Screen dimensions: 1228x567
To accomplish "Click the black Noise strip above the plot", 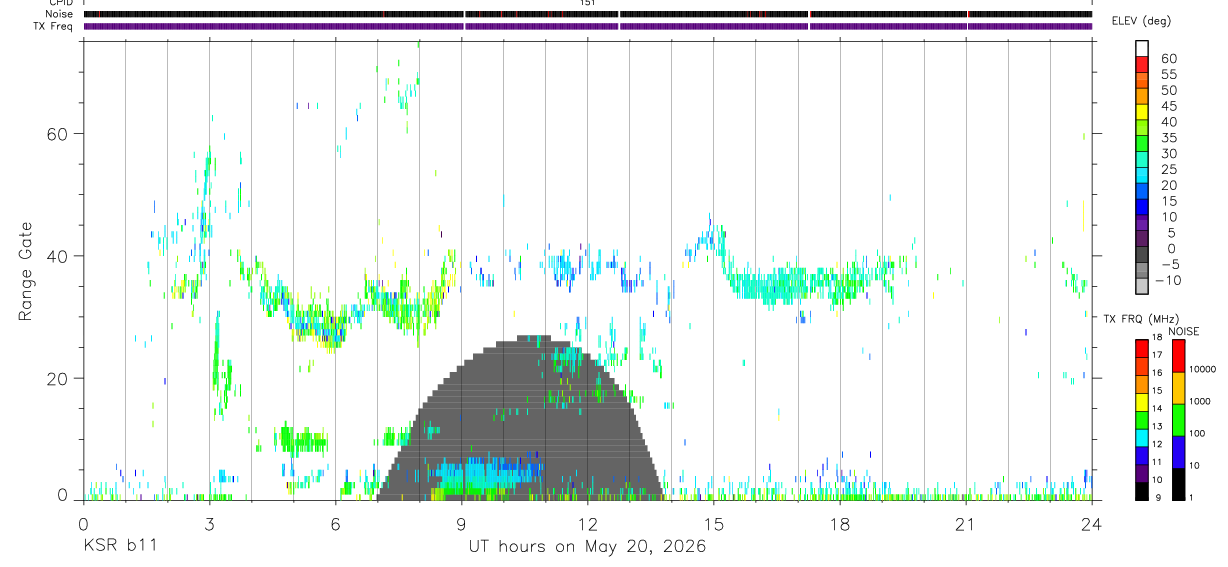I will (x=588, y=14).
